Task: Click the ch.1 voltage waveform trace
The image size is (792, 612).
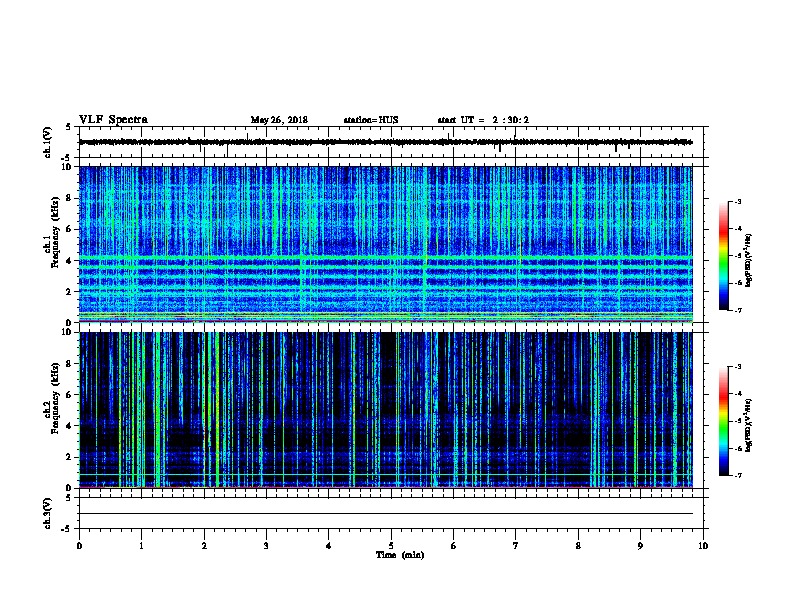Action: click(385, 142)
